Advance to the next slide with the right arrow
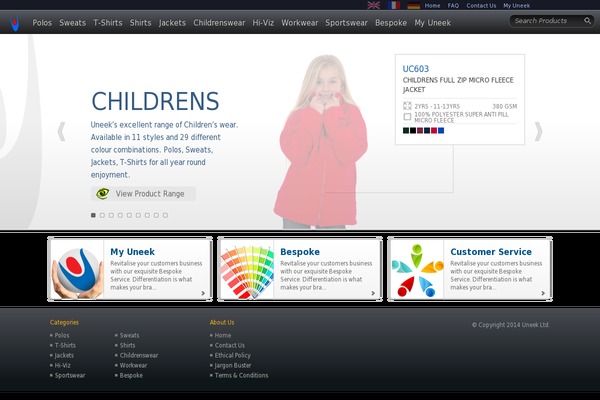The width and height of the screenshot is (600, 400). tap(538, 132)
